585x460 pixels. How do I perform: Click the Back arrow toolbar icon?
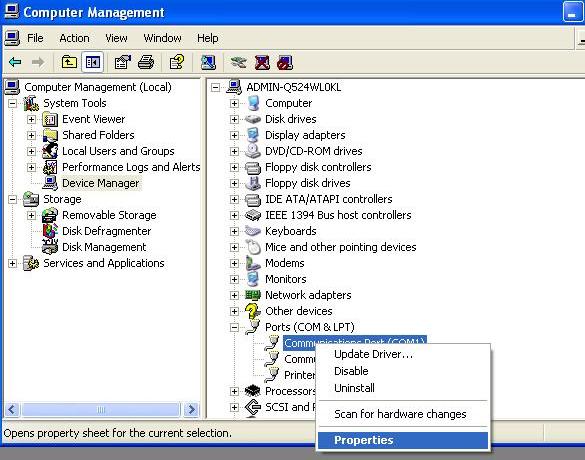pyautogui.click(x=15, y=62)
